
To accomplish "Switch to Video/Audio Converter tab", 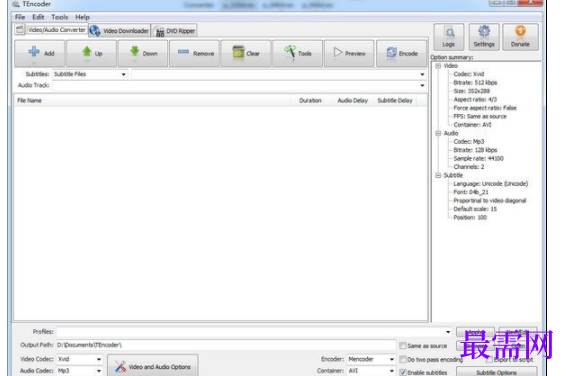I will click(x=51, y=30).
